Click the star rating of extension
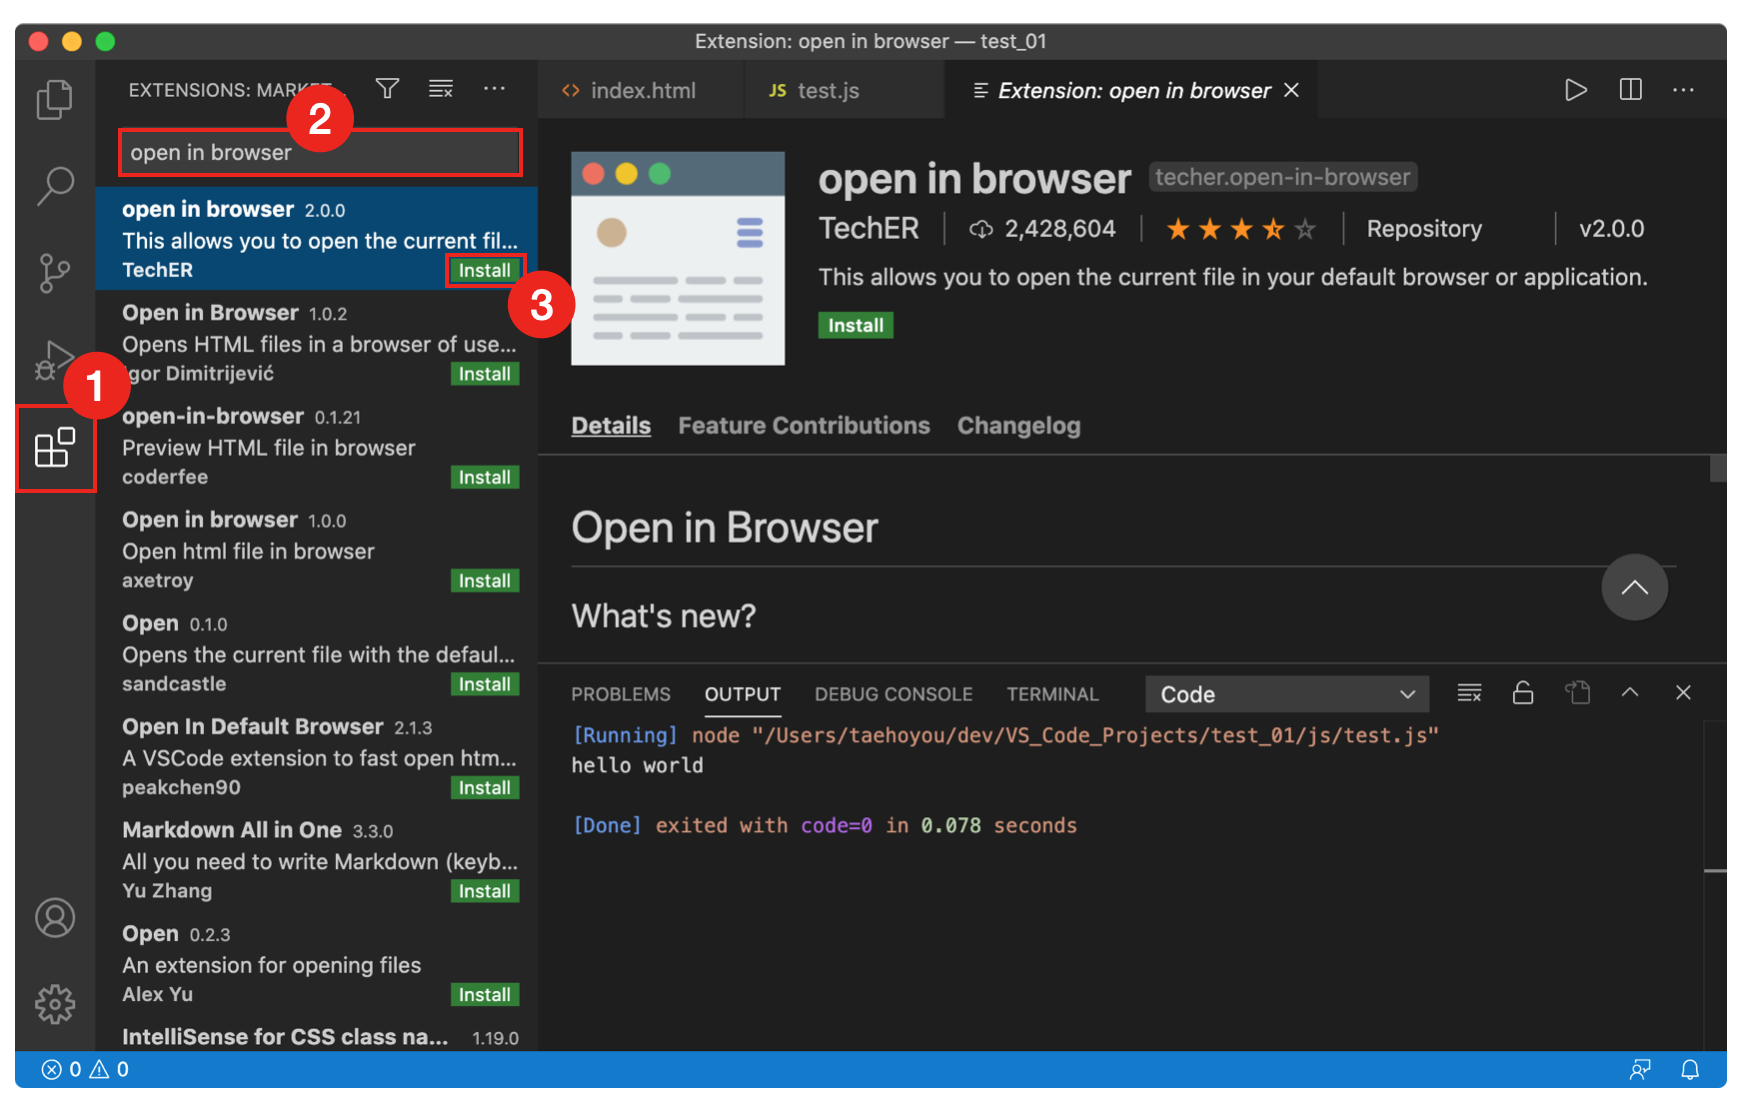 click(x=1241, y=230)
